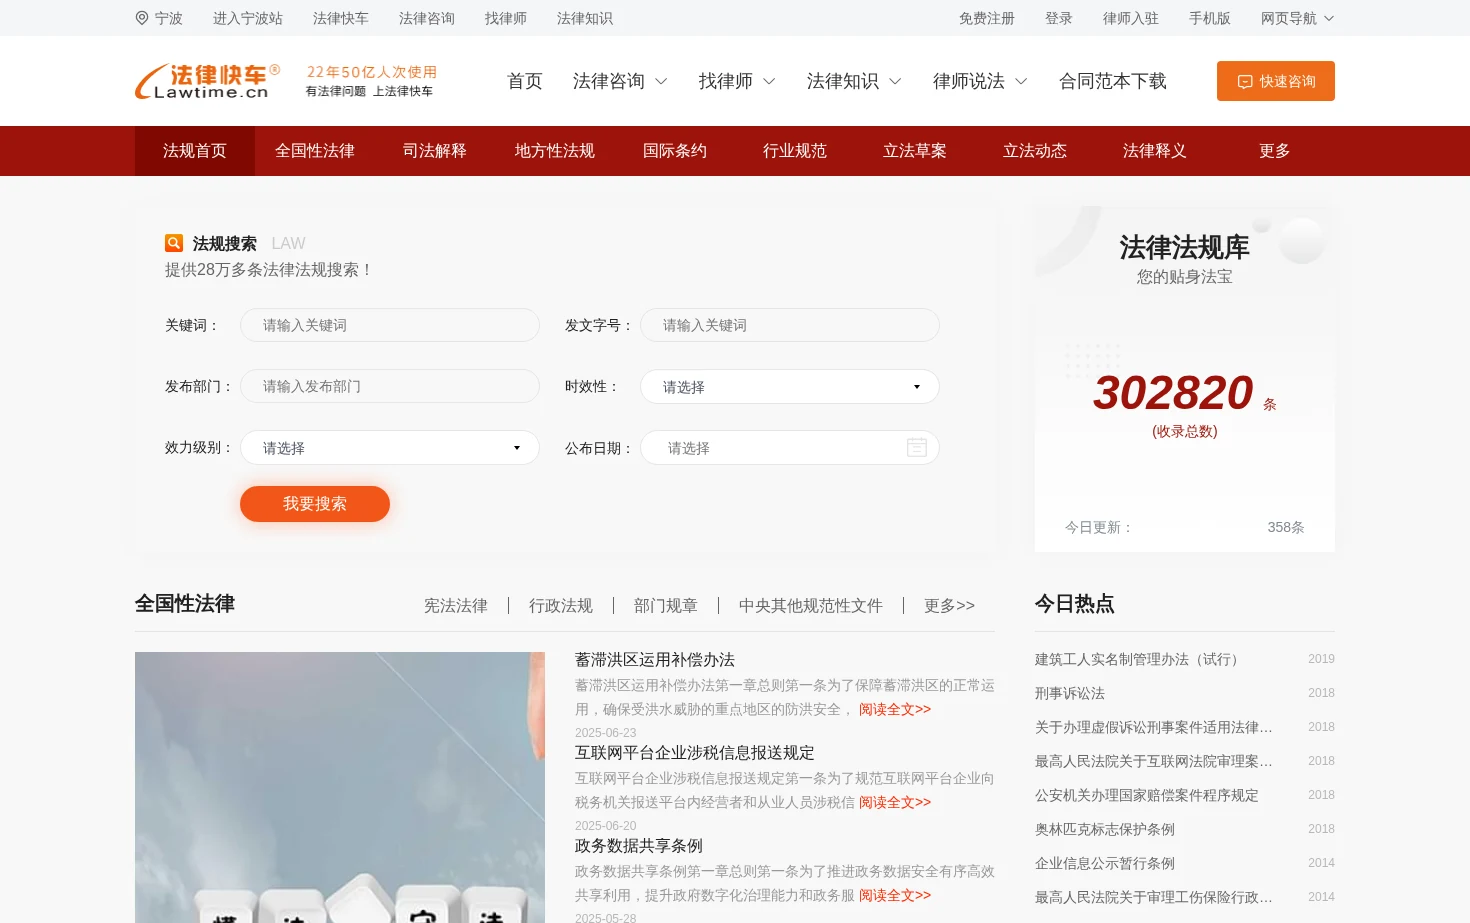Expand the 找律师 main menu chevron
The image size is (1470, 923).
tap(769, 82)
